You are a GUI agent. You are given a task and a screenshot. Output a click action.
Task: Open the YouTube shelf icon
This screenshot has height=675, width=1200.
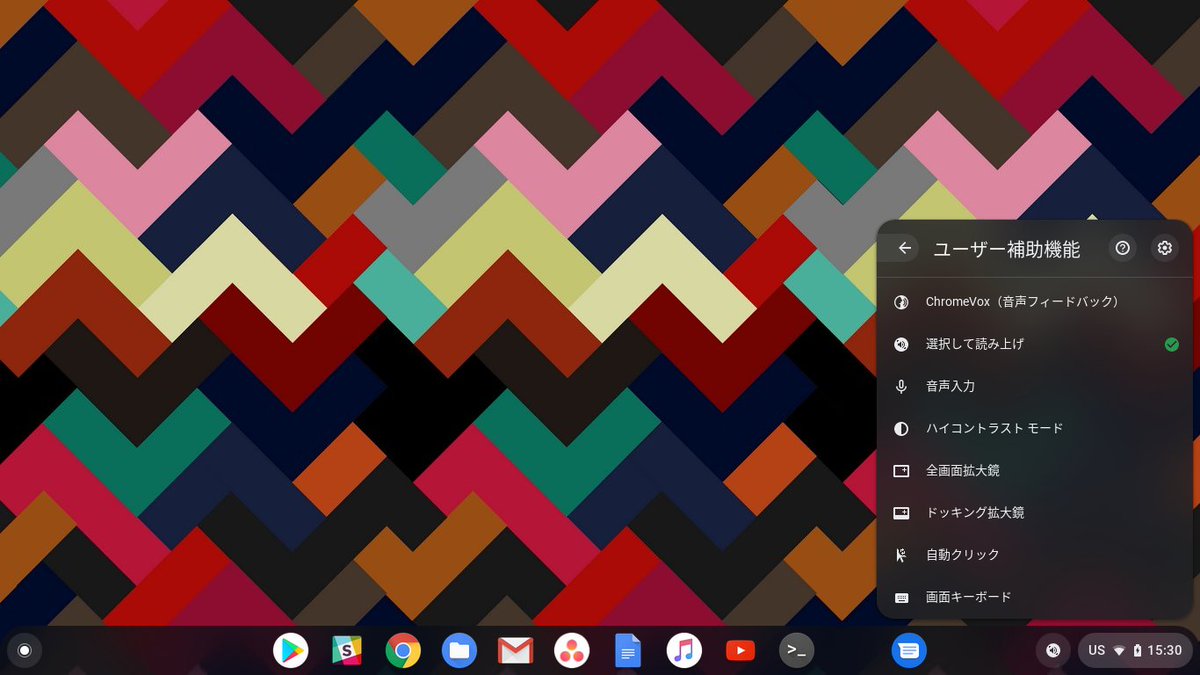tap(740, 651)
